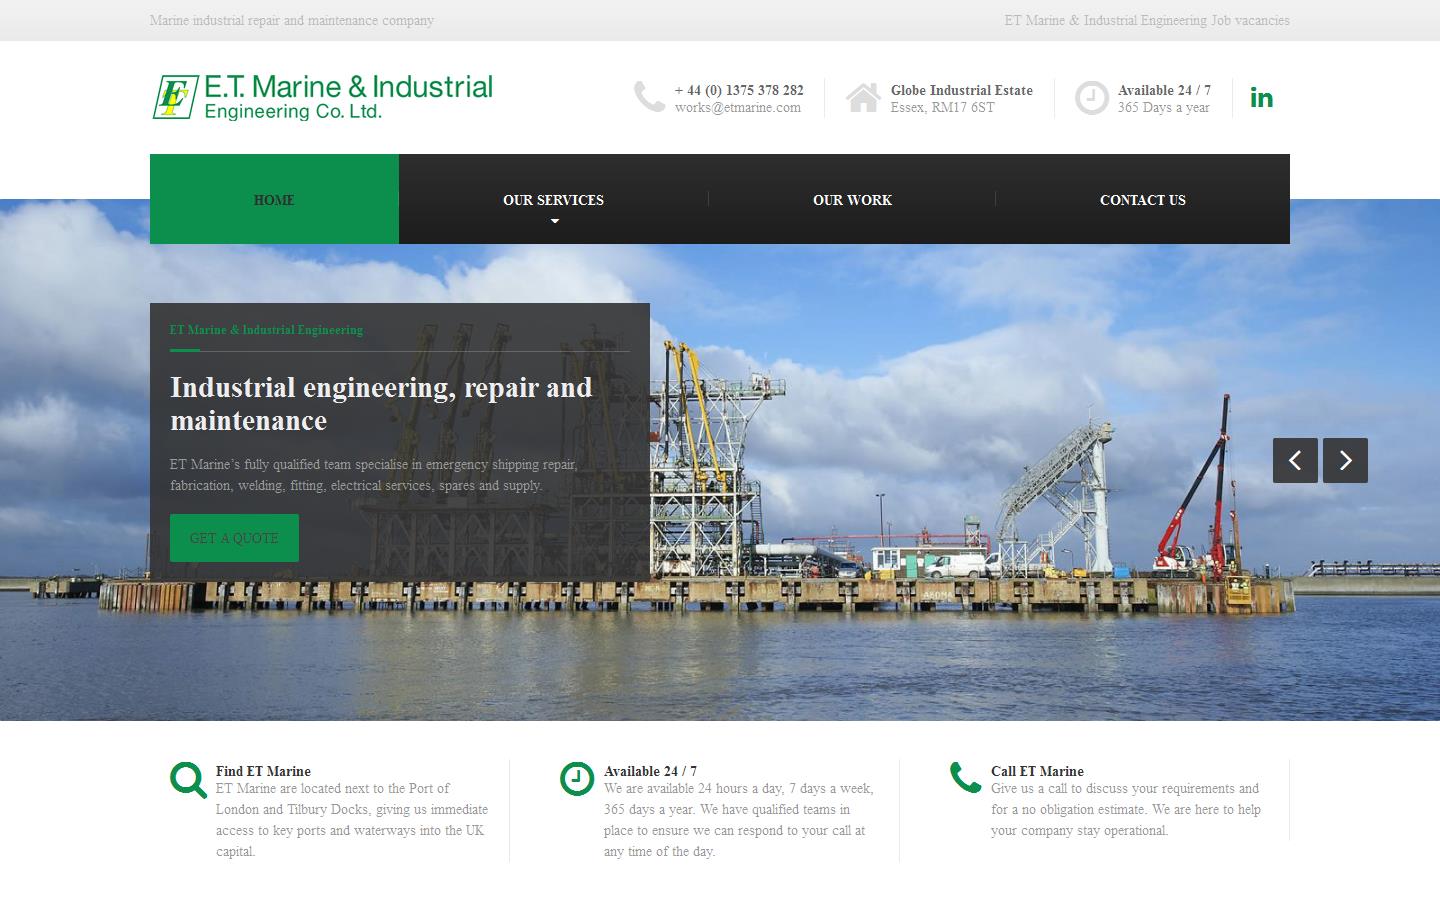The height and width of the screenshot is (900, 1440).
Task: Click '365 Days a year' text
Action: point(1164,108)
